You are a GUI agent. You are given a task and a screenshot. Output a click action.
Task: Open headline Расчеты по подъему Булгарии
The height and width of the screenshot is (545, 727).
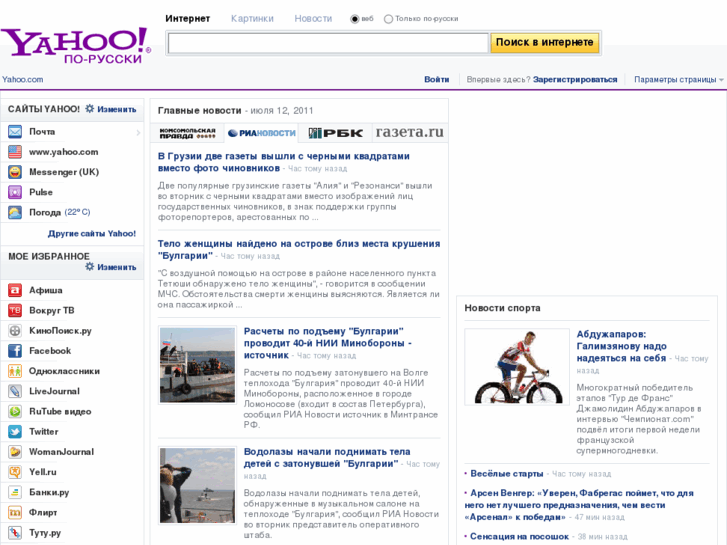pos(328,343)
